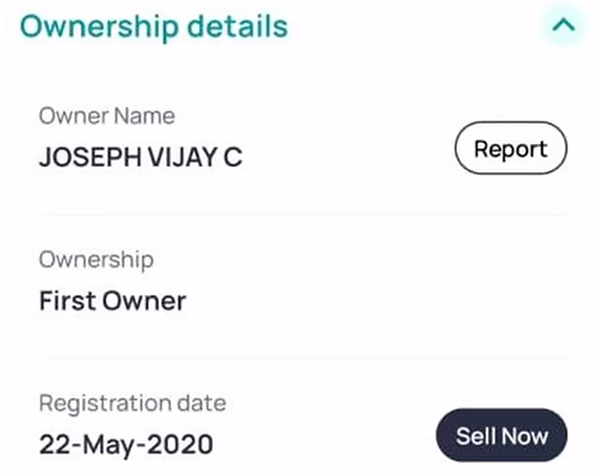Viewport: 600px width, 476px height.
Task: Click the initial C after VIJAY
Action: (233, 158)
